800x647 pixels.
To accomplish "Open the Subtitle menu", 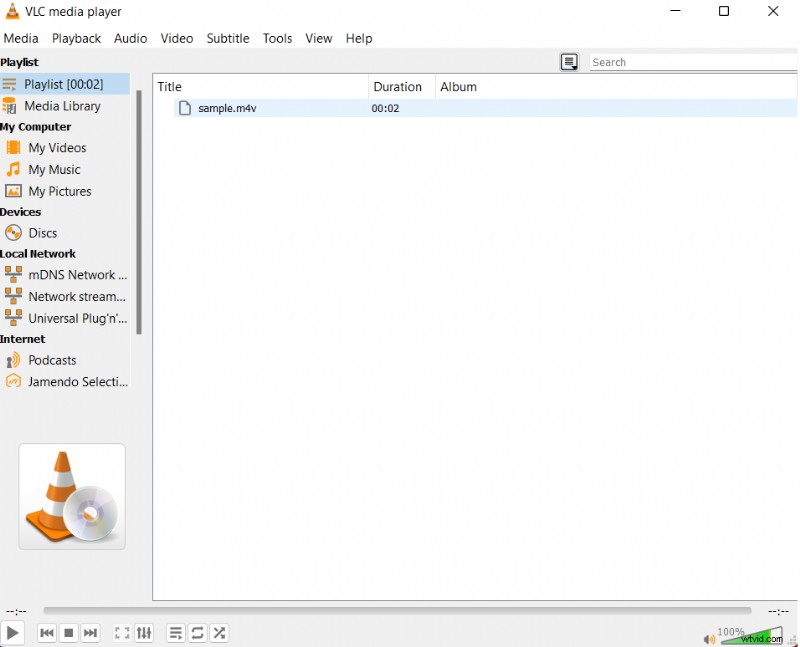I will (228, 38).
